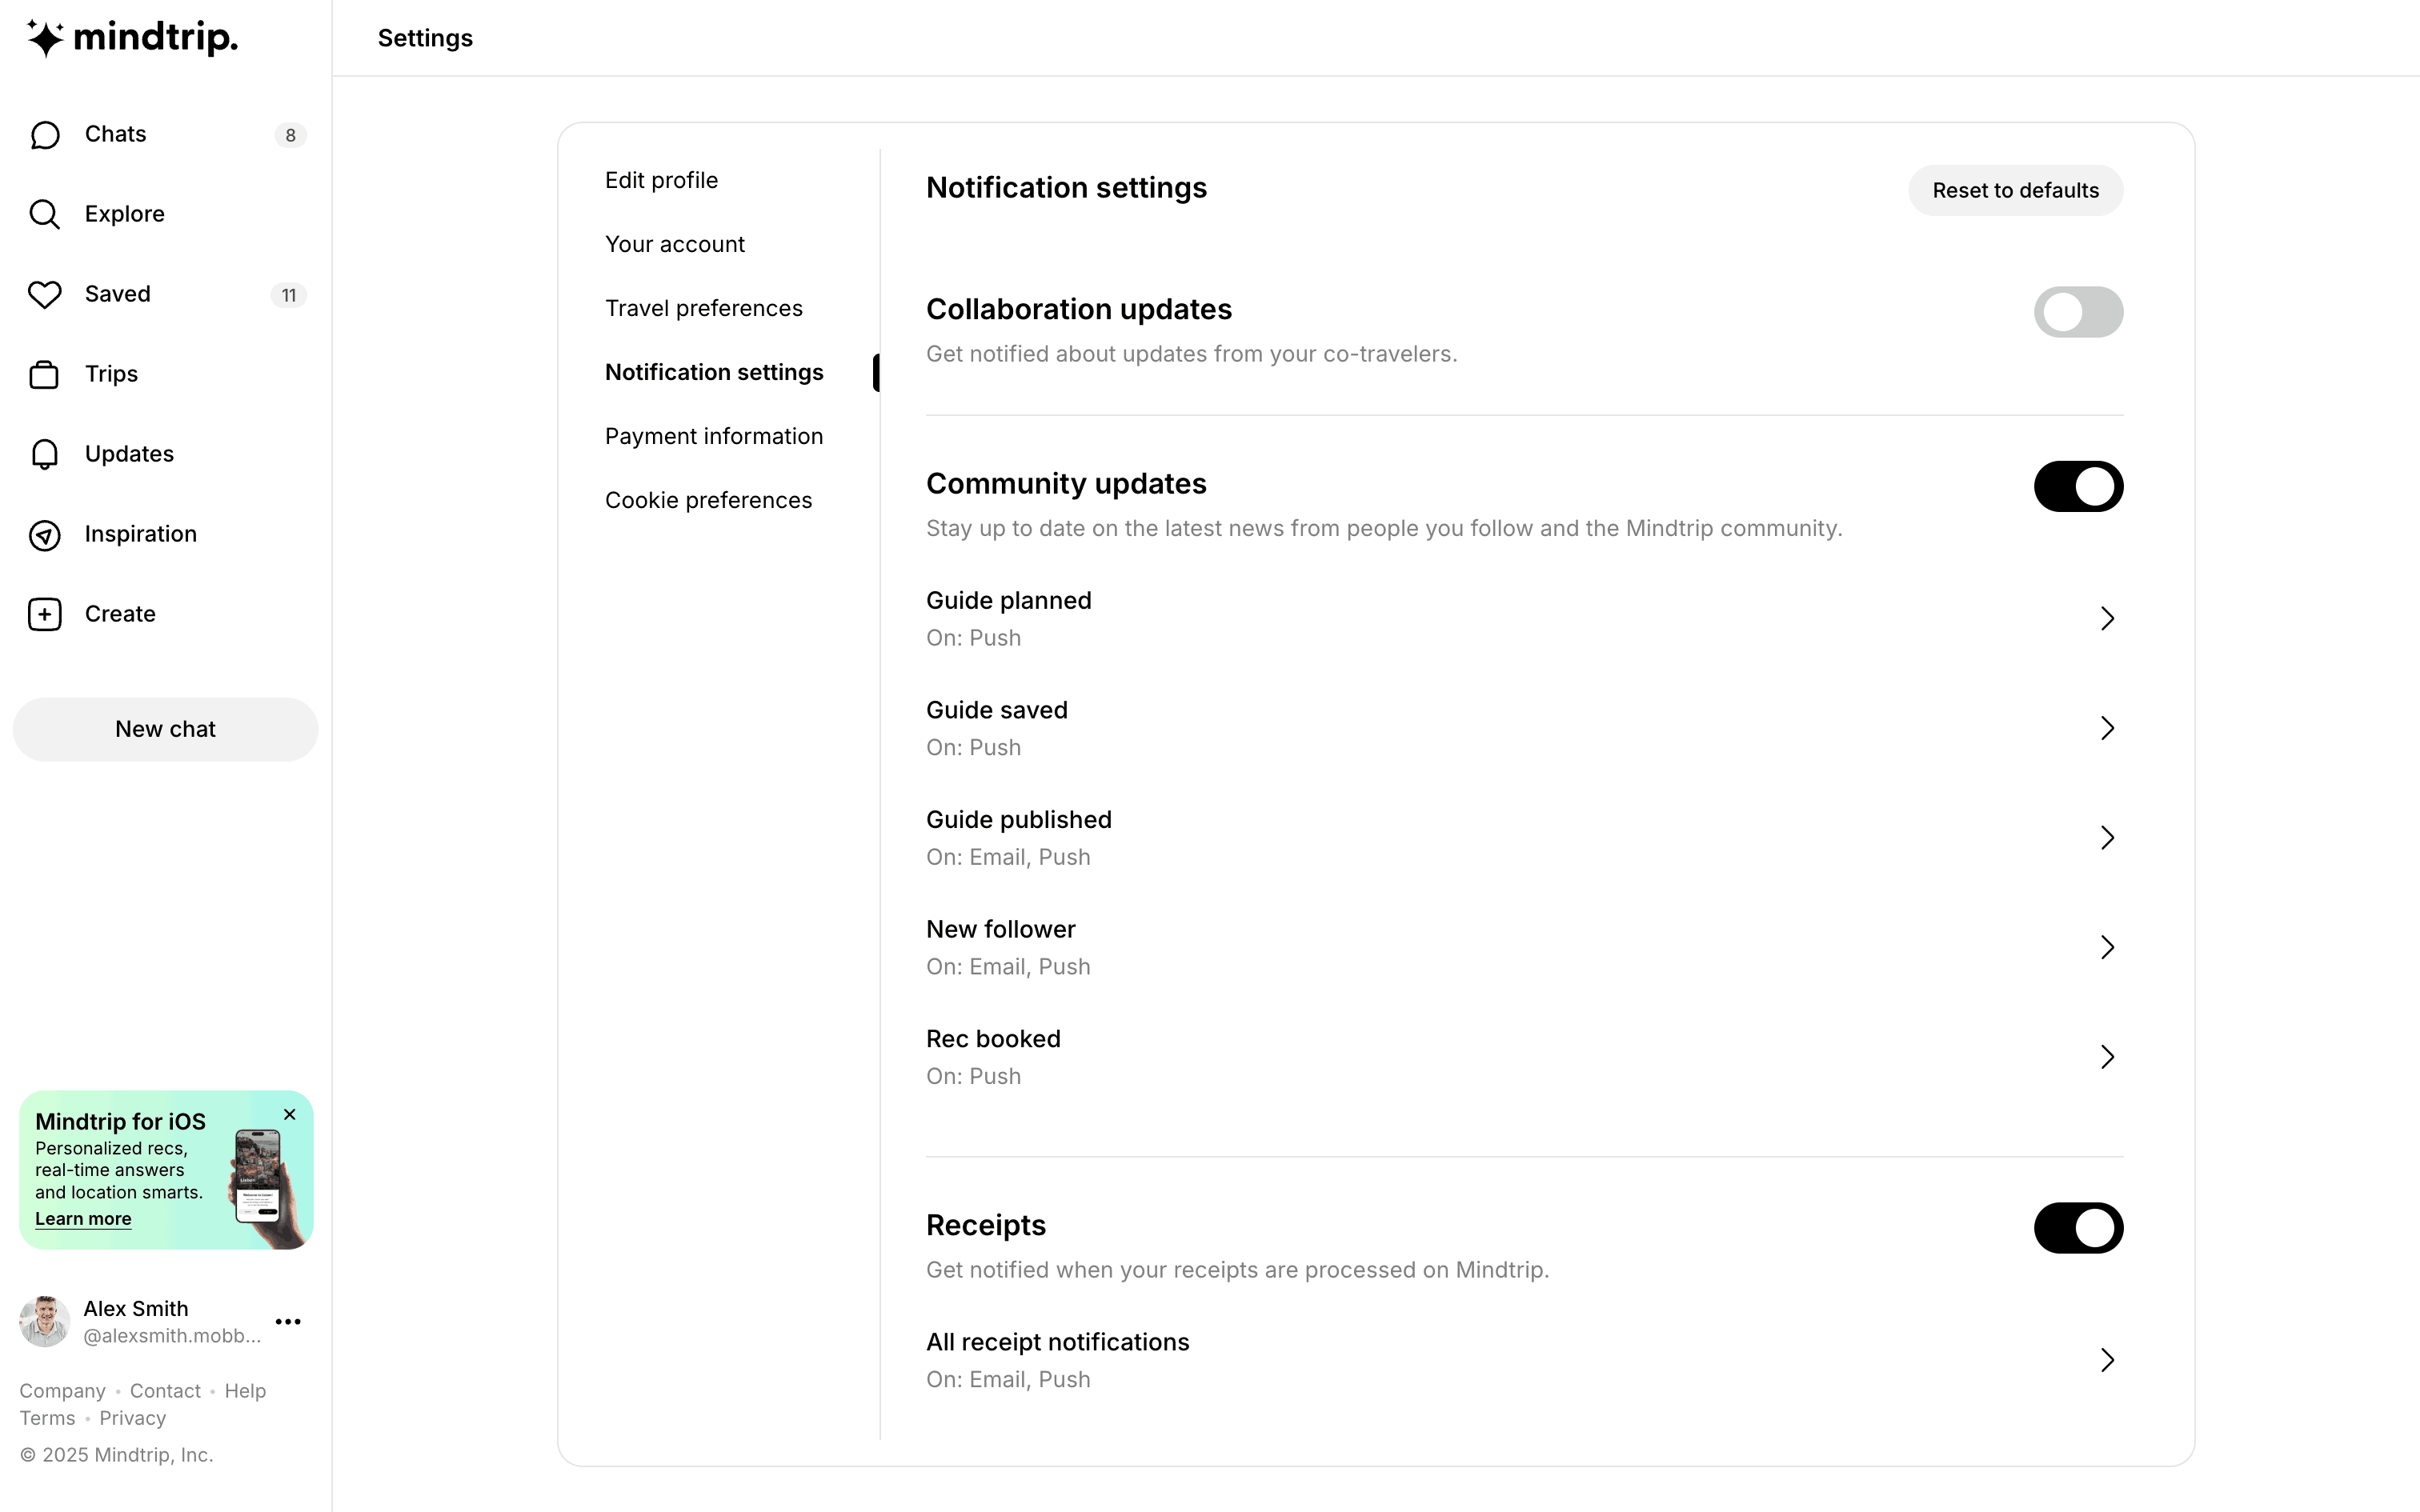The width and height of the screenshot is (2420, 1512).
Task: Open Saved via the heart icon
Action: (45, 294)
